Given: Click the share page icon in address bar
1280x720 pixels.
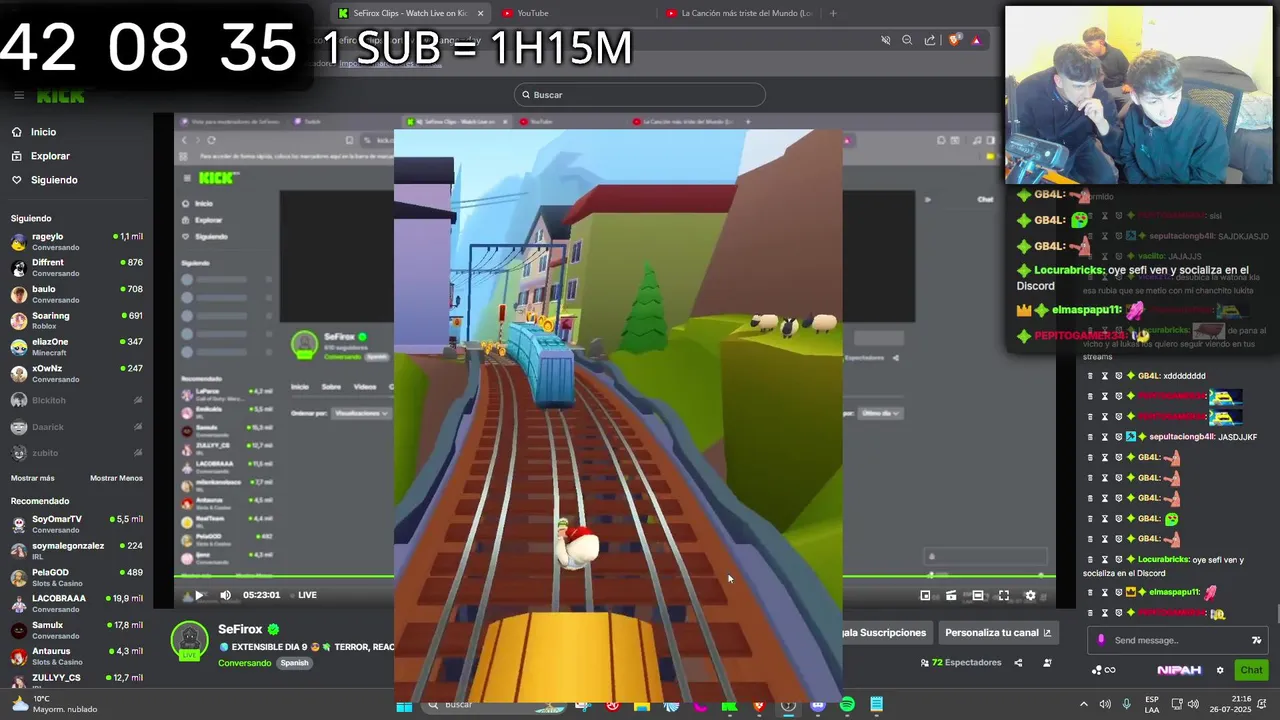Looking at the screenshot, I should click(930, 40).
